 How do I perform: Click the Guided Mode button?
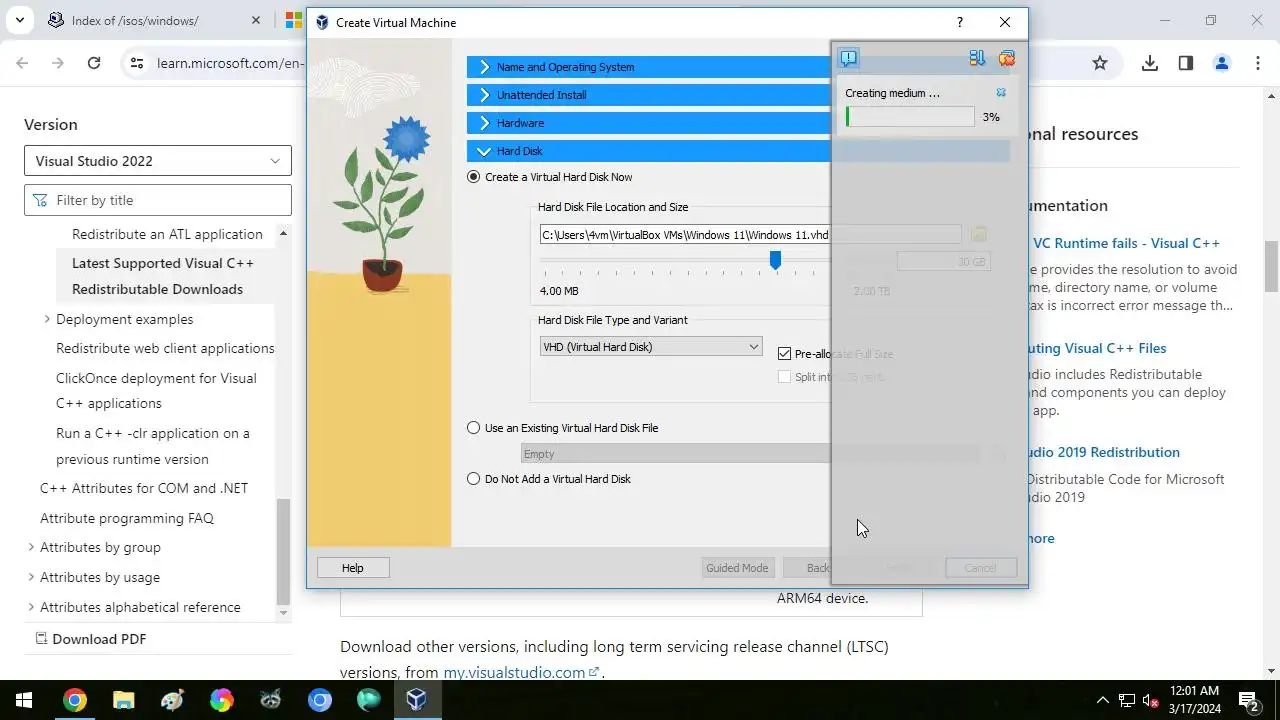(x=737, y=568)
